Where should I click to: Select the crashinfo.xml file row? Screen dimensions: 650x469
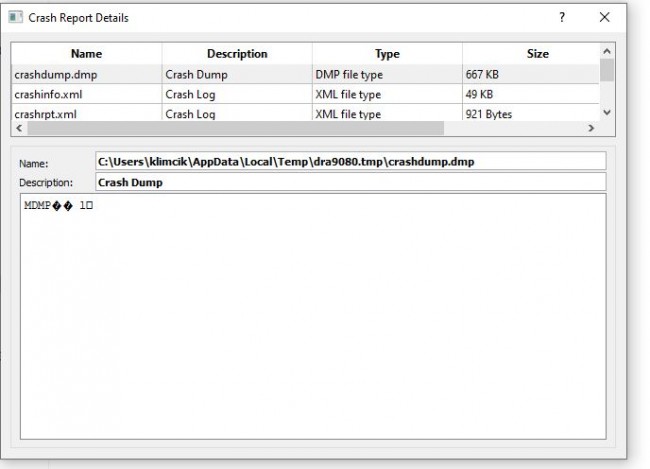306,95
